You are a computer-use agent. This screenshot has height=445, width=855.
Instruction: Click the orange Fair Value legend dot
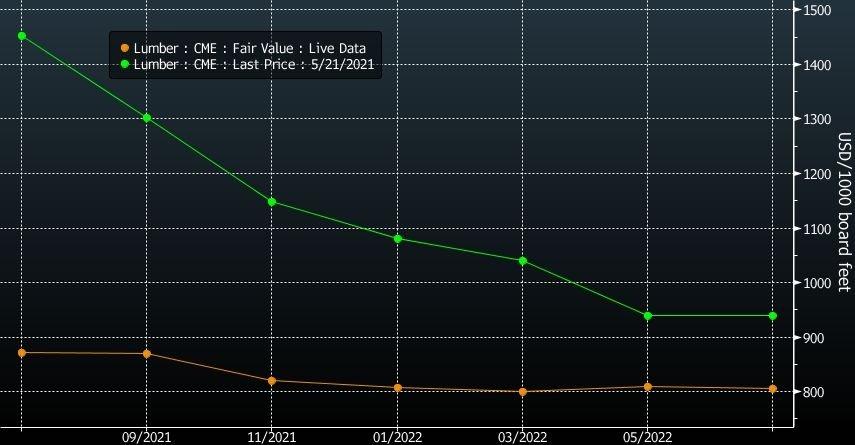[x=125, y=49]
